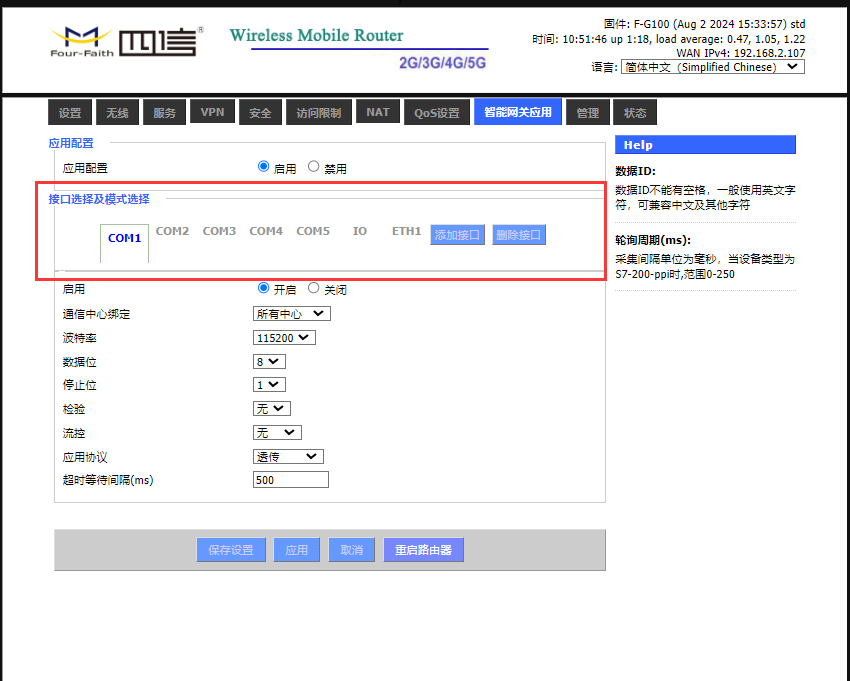This screenshot has height=681, width=850.
Task: Click the 取消 button
Action: pyautogui.click(x=351, y=550)
